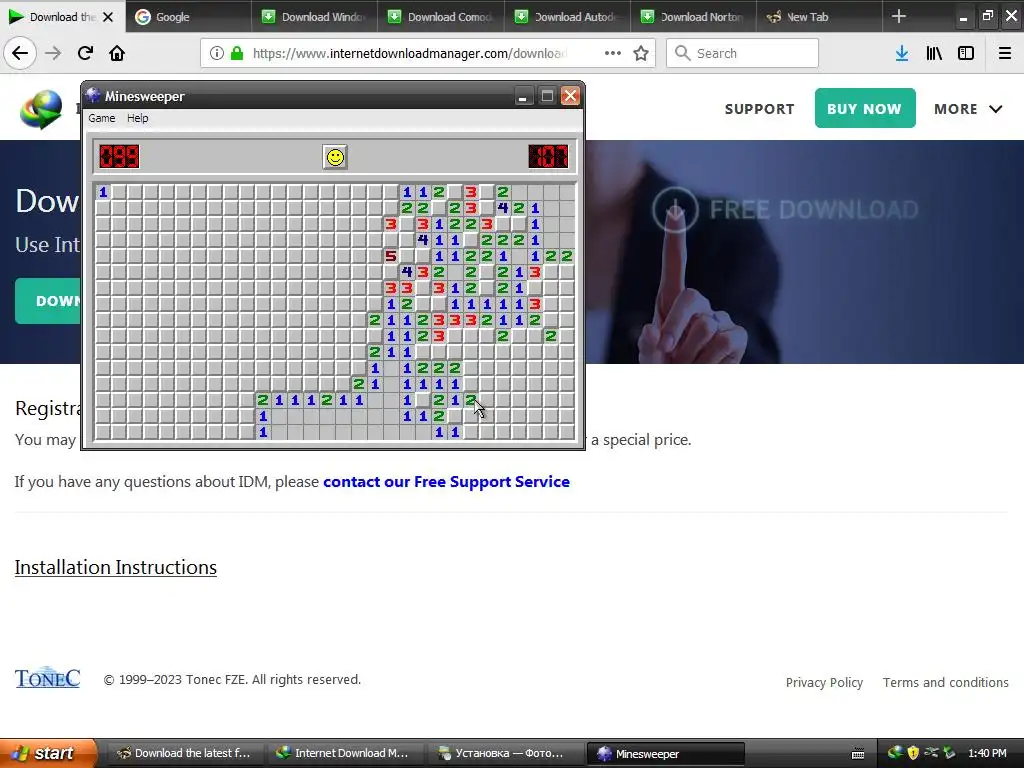Click the Tonec logo in the footer

pyautogui.click(x=48, y=679)
